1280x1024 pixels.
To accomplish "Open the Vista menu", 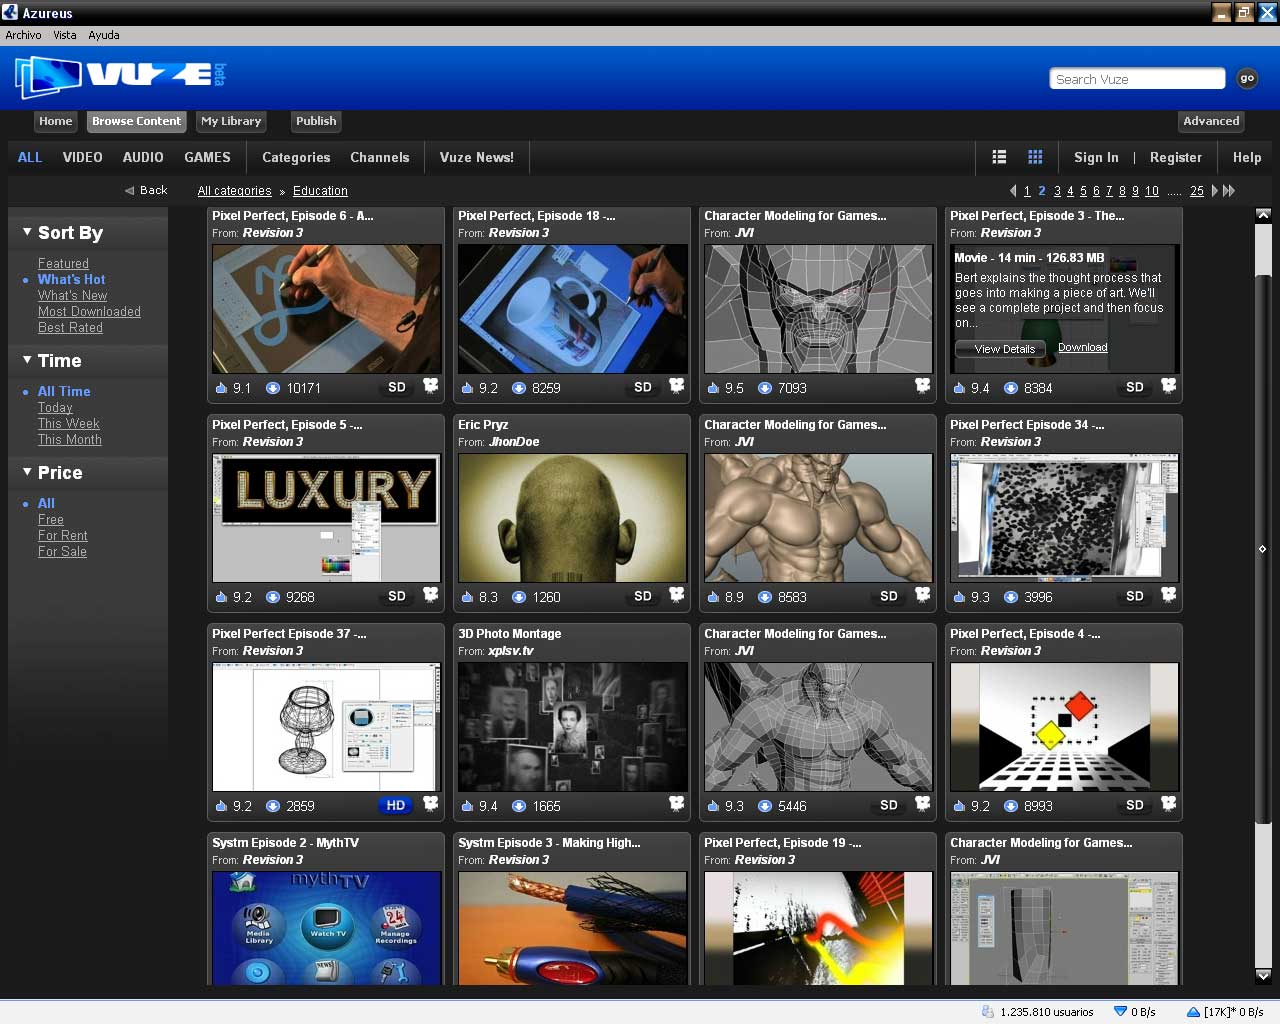I will pyautogui.click(x=65, y=35).
